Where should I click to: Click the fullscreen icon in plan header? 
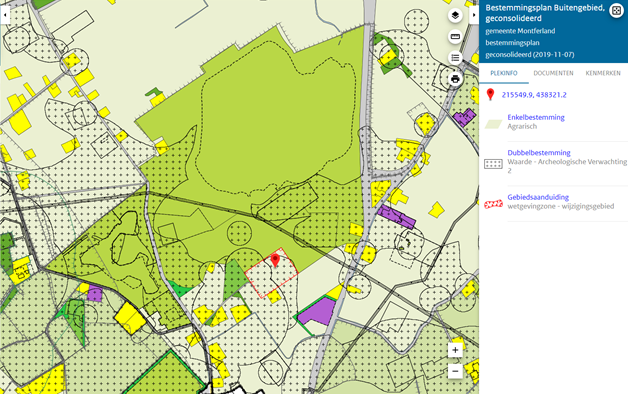pyautogui.click(x=616, y=11)
